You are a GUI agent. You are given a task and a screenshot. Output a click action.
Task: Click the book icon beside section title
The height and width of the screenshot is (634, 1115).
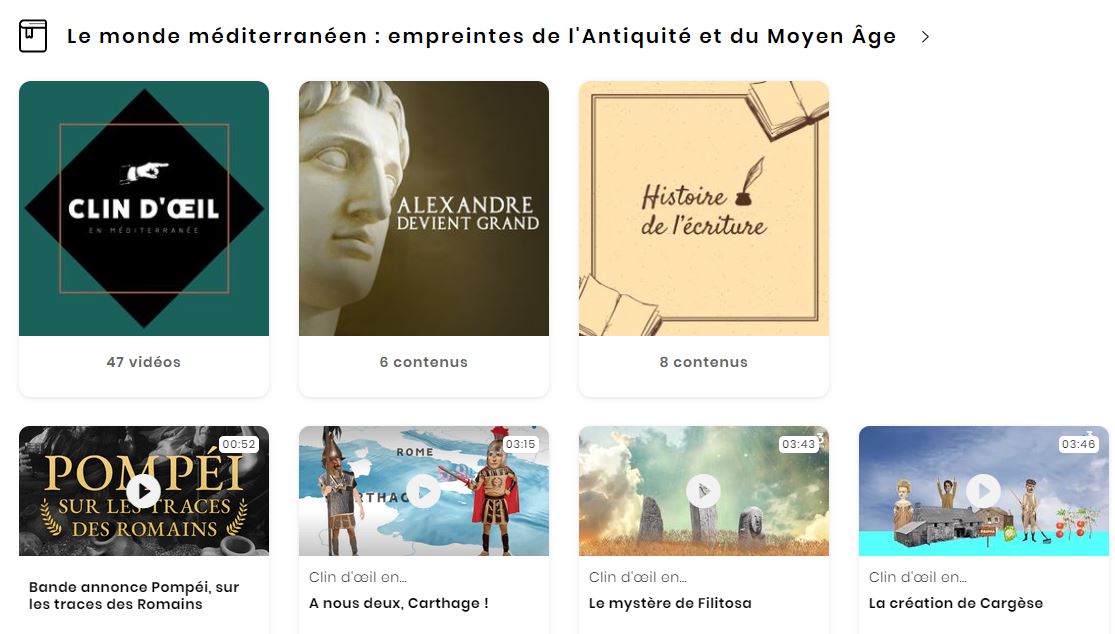(x=33, y=36)
